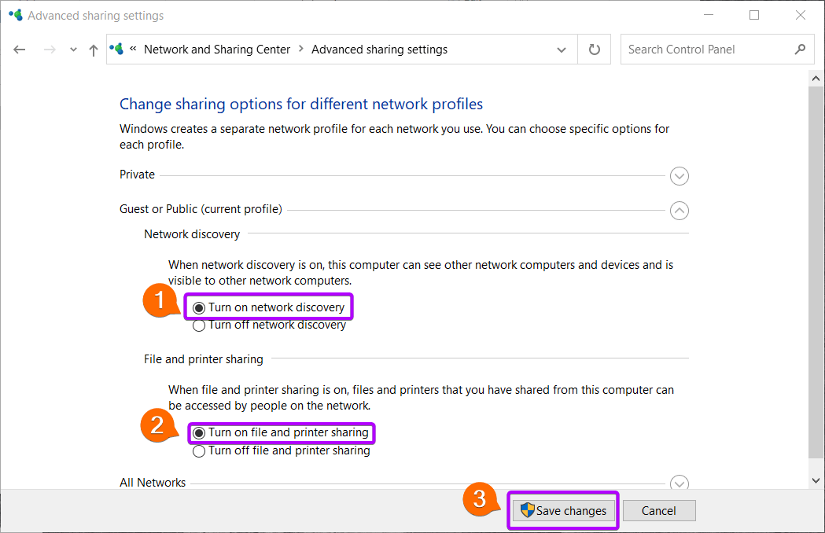Click the scrollbar up arrow
The image size is (825, 533).
click(816, 78)
